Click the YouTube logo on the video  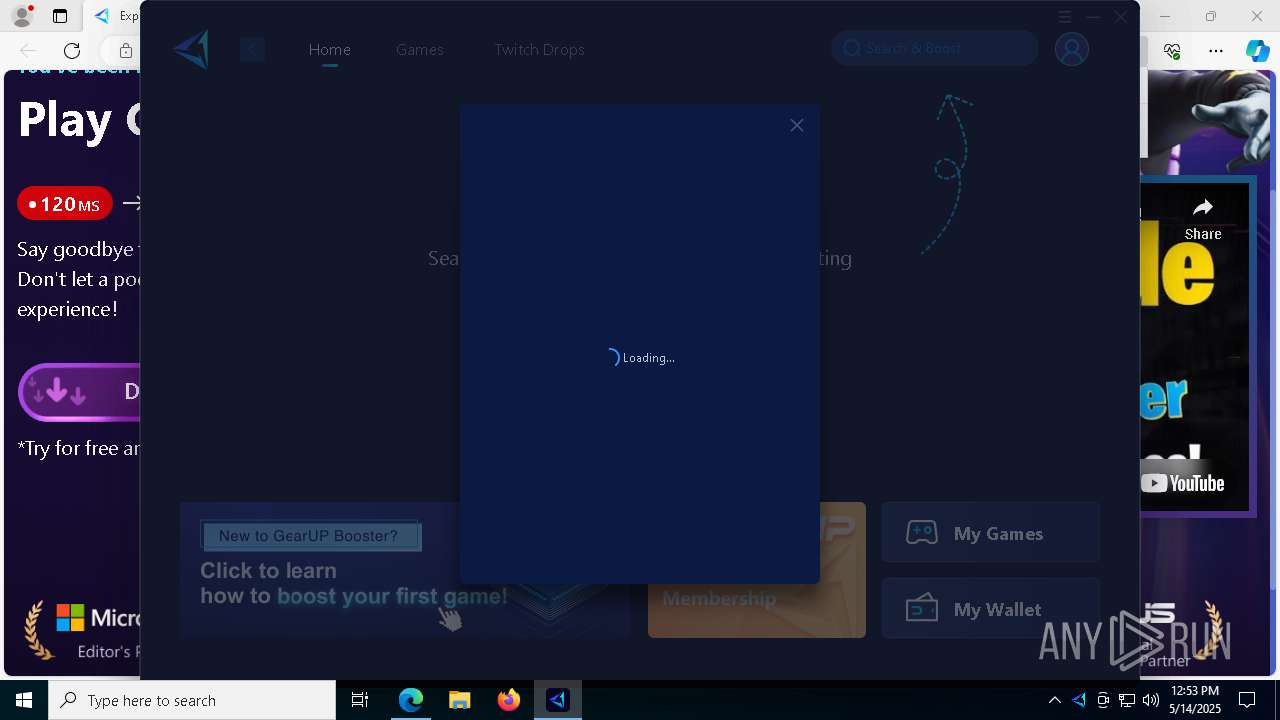1183,484
